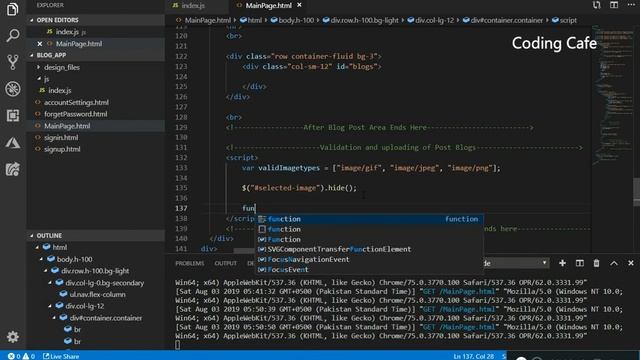The width and height of the screenshot is (640, 360).
Task: Collapse div#container.container in Outline
Action: [54, 318]
